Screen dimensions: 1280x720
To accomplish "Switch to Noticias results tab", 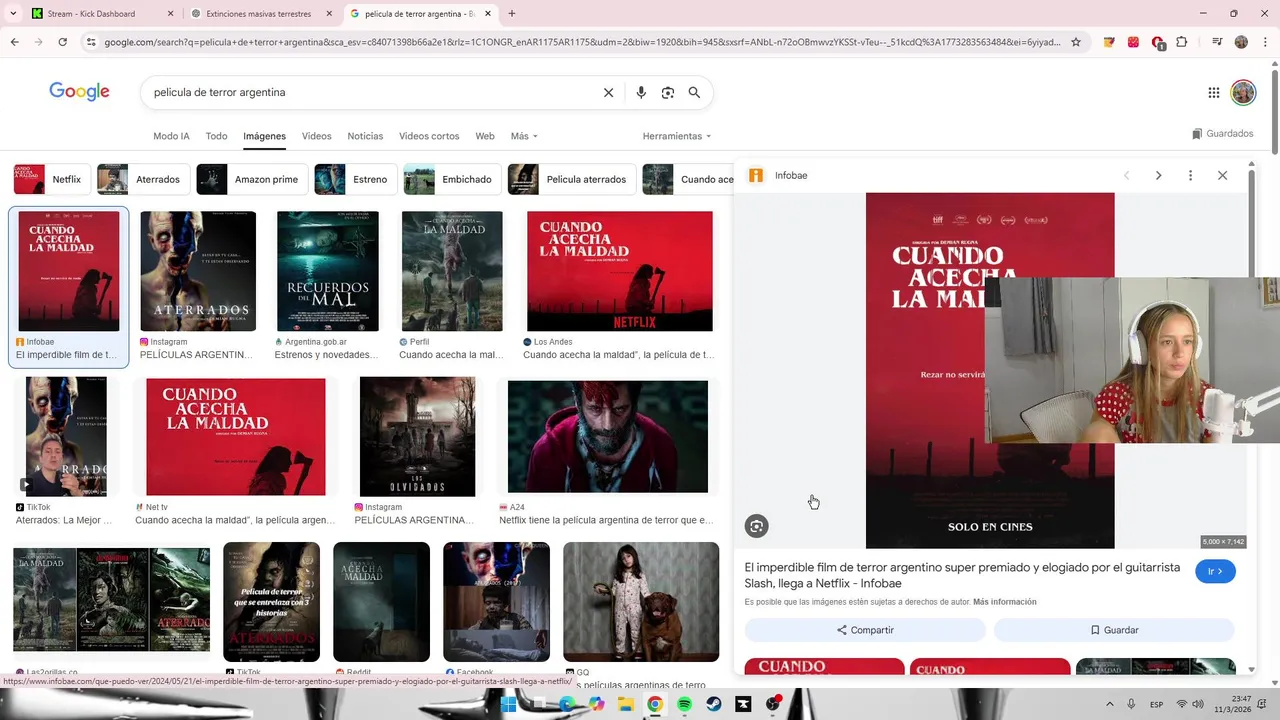I will (365, 136).
